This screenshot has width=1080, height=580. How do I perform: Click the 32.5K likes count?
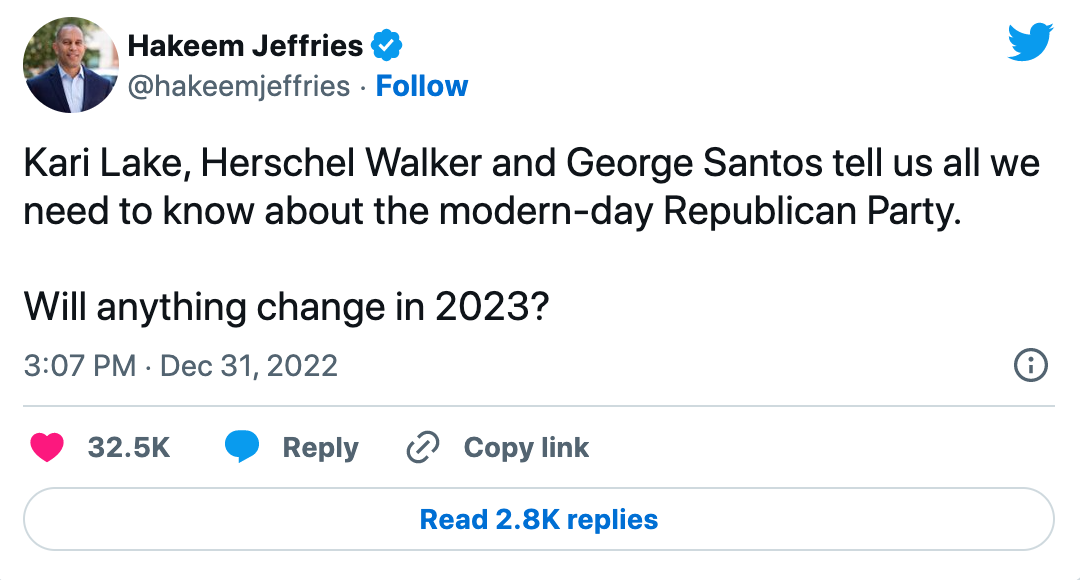[129, 448]
